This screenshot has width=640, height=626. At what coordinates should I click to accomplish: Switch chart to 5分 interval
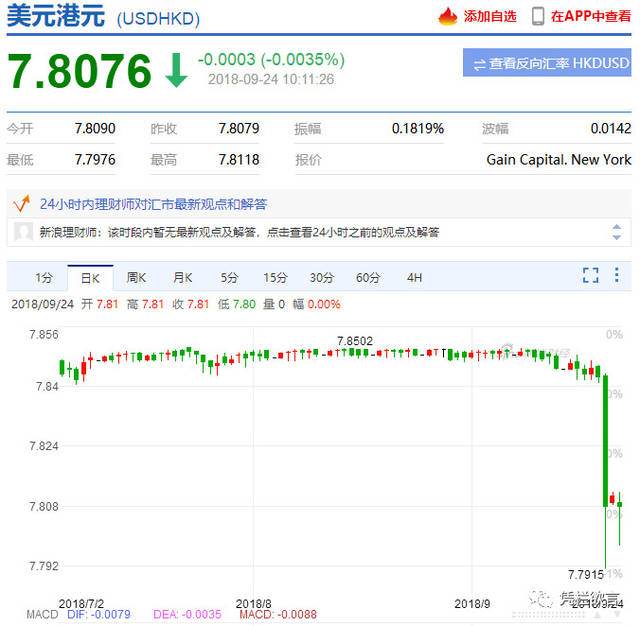pos(229,277)
